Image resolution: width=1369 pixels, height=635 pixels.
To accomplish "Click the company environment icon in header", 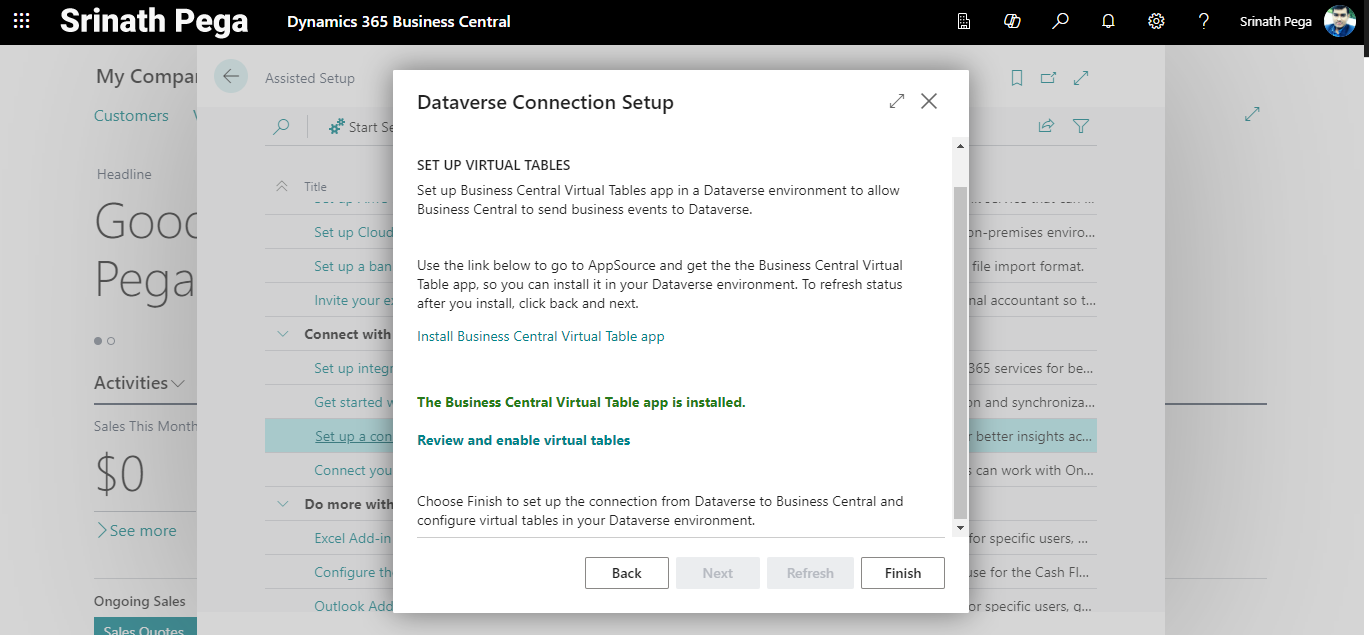I will [x=964, y=21].
